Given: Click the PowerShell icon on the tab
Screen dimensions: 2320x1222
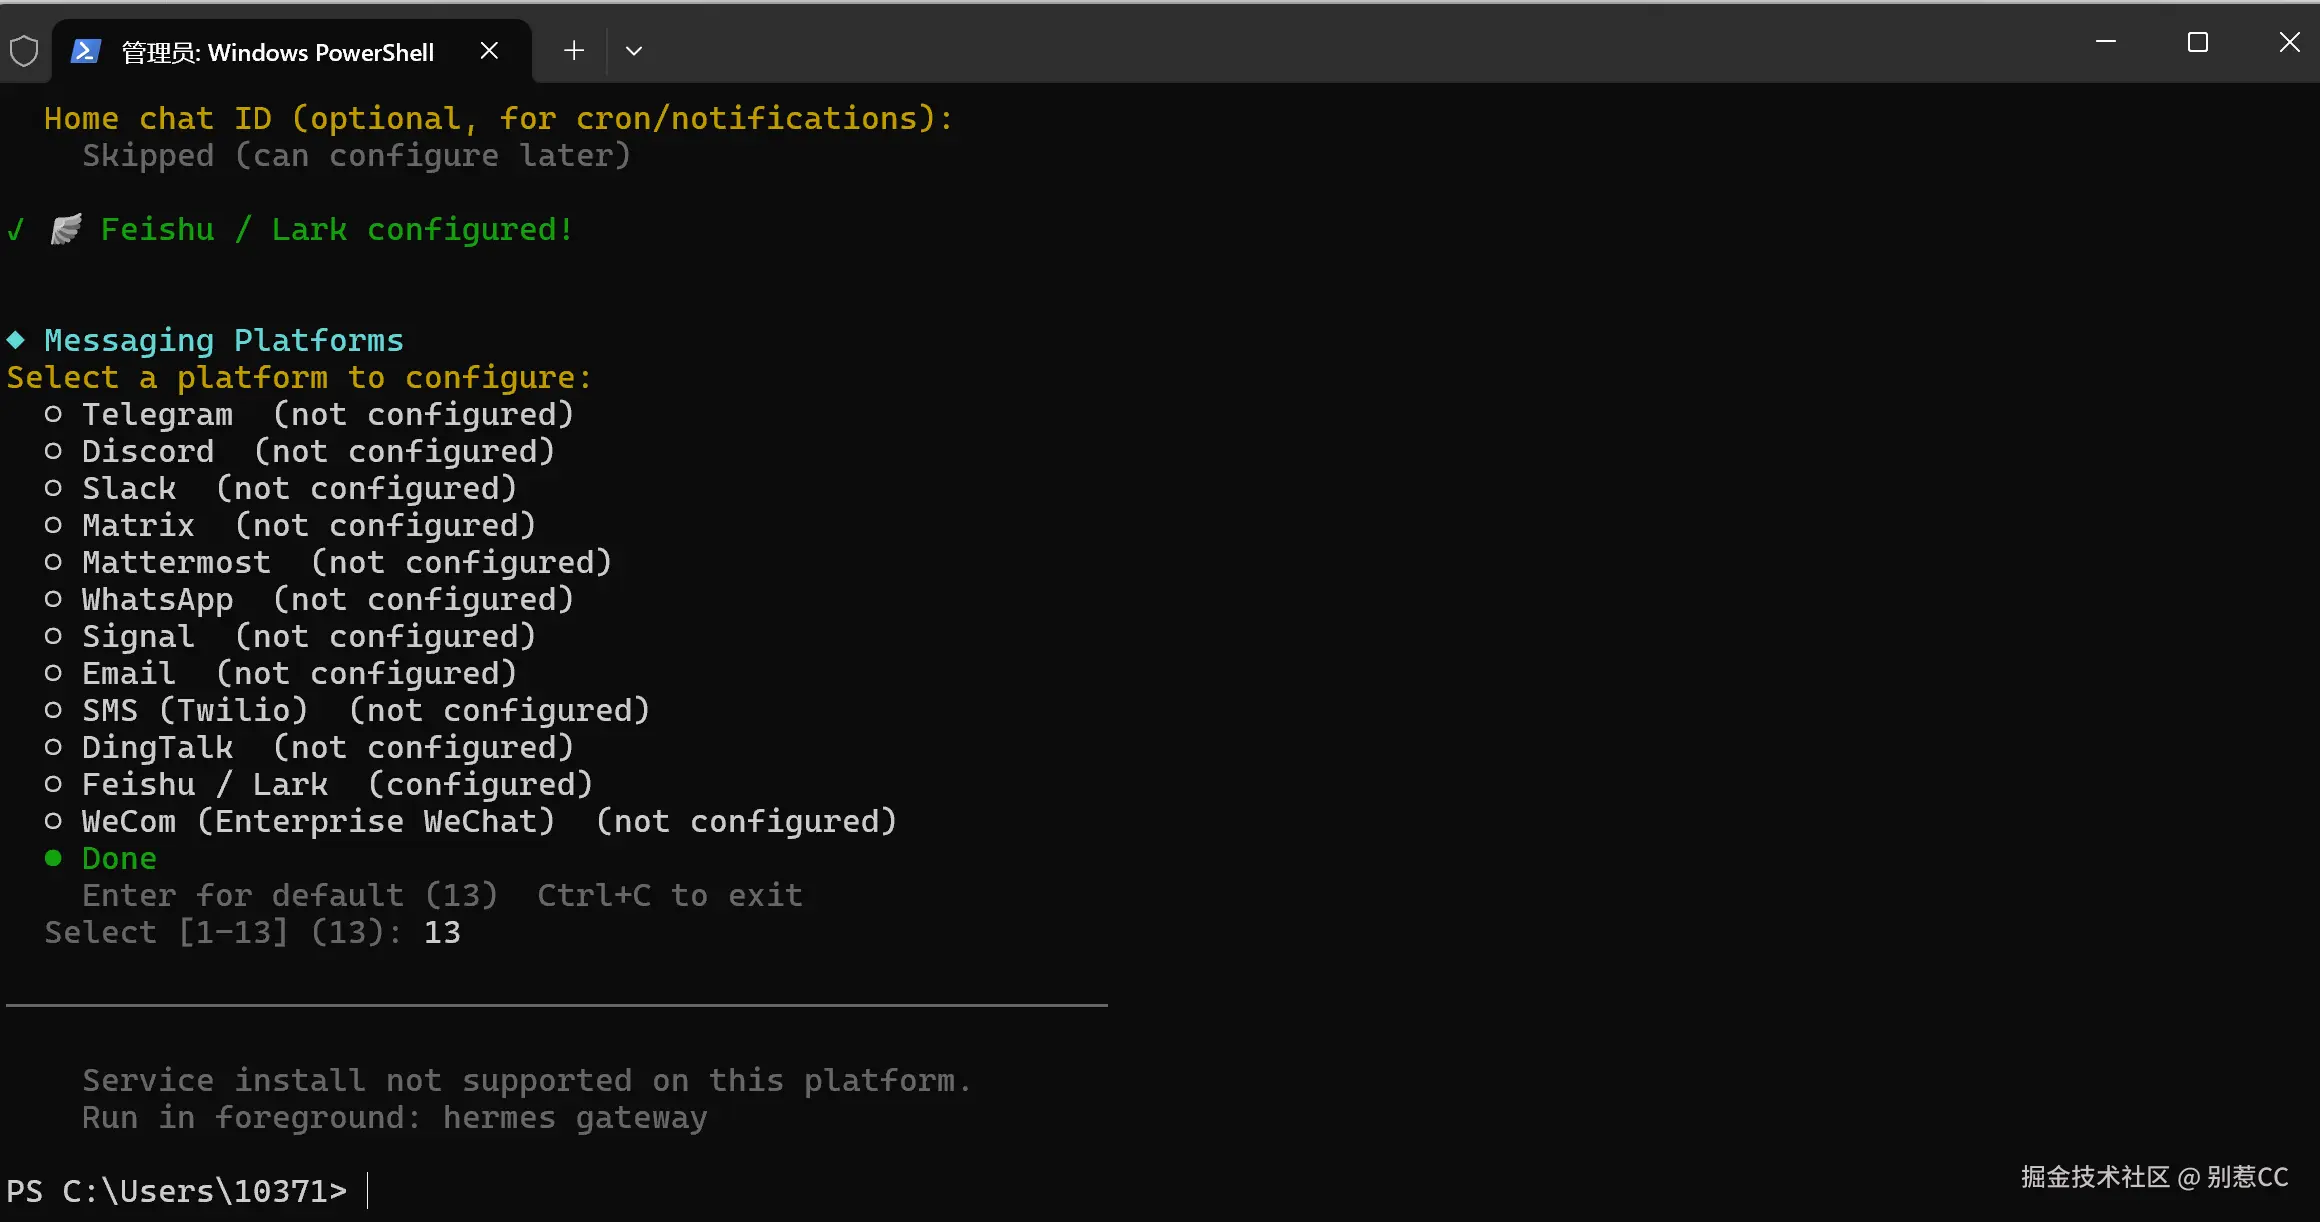Looking at the screenshot, I should point(85,51).
